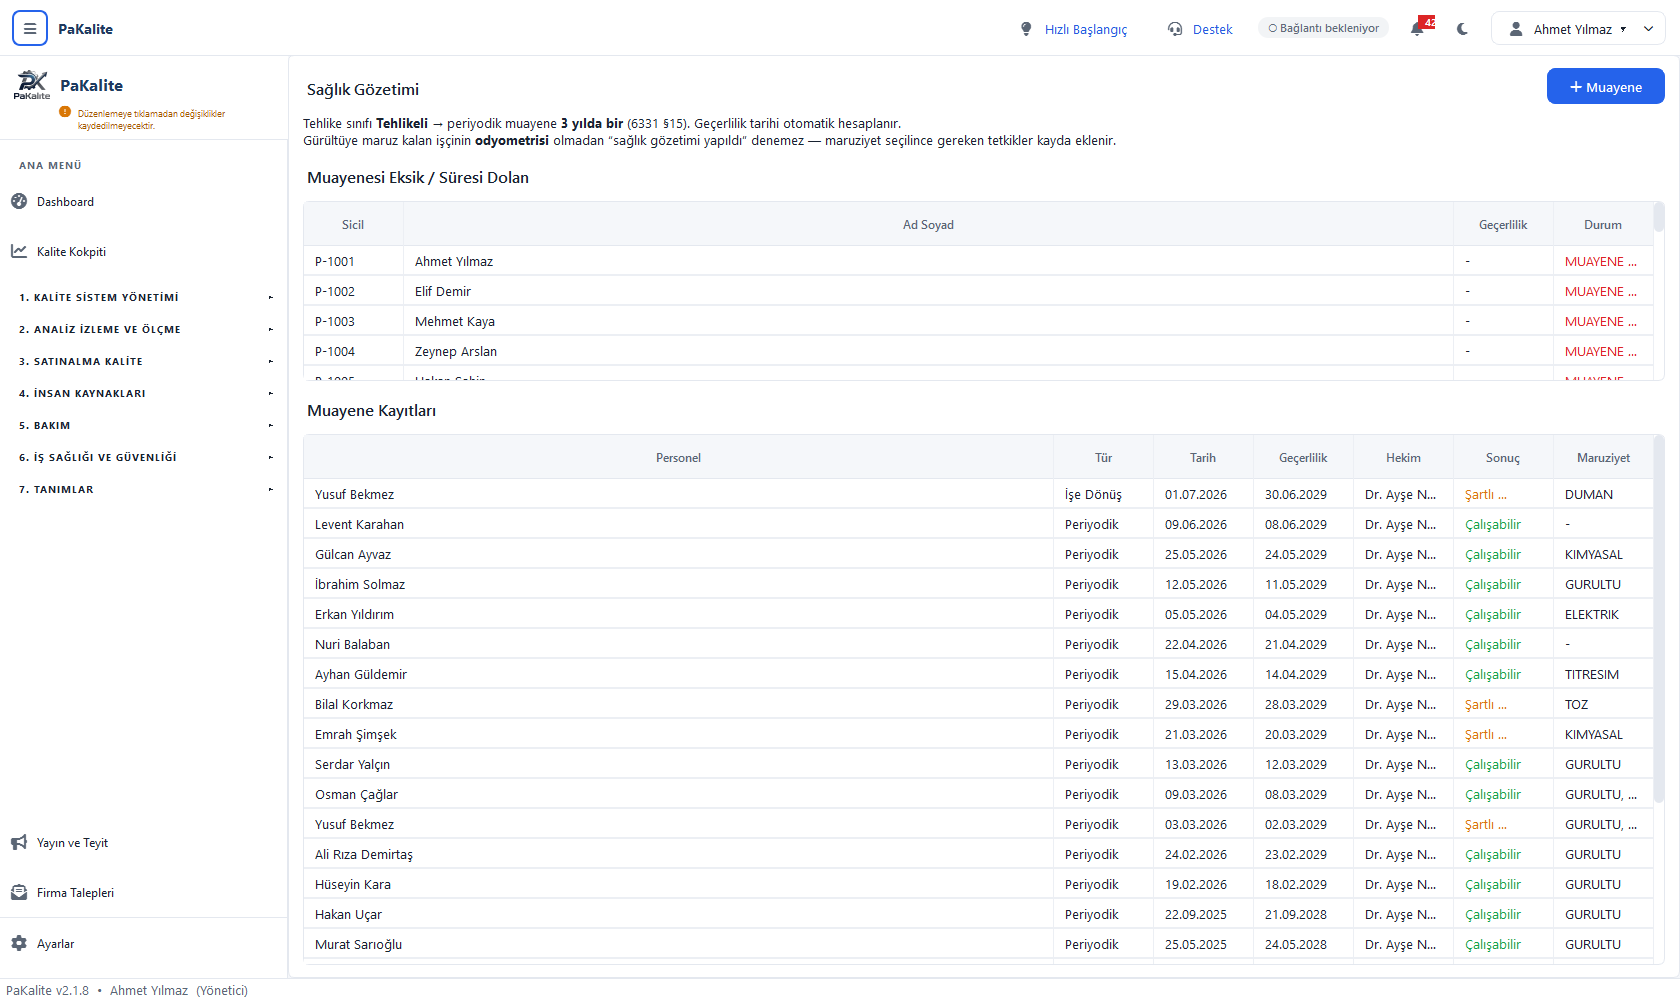This screenshot has width=1680, height=1000.
Task: Click the Bağlantı bekleniyor status badge
Action: click(x=1323, y=28)
